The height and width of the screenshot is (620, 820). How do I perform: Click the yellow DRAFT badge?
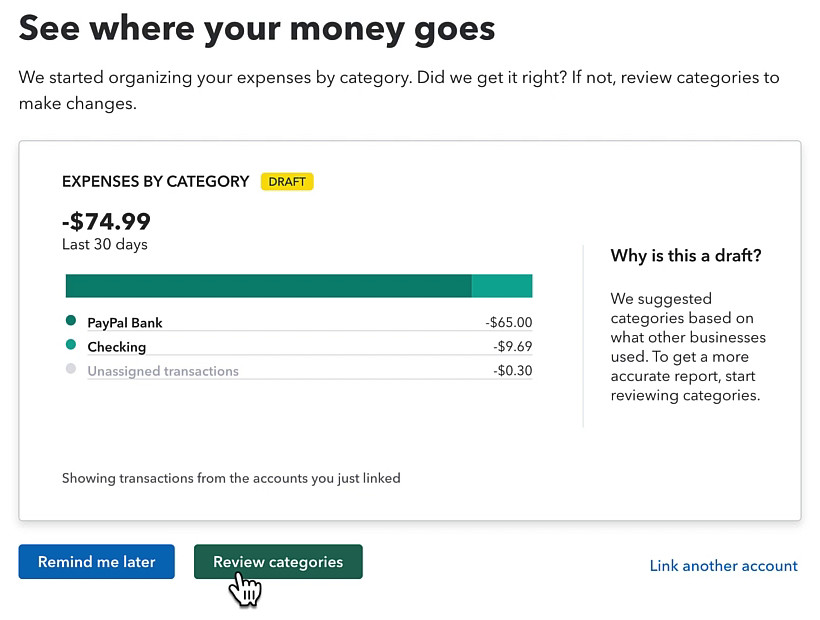287,181
